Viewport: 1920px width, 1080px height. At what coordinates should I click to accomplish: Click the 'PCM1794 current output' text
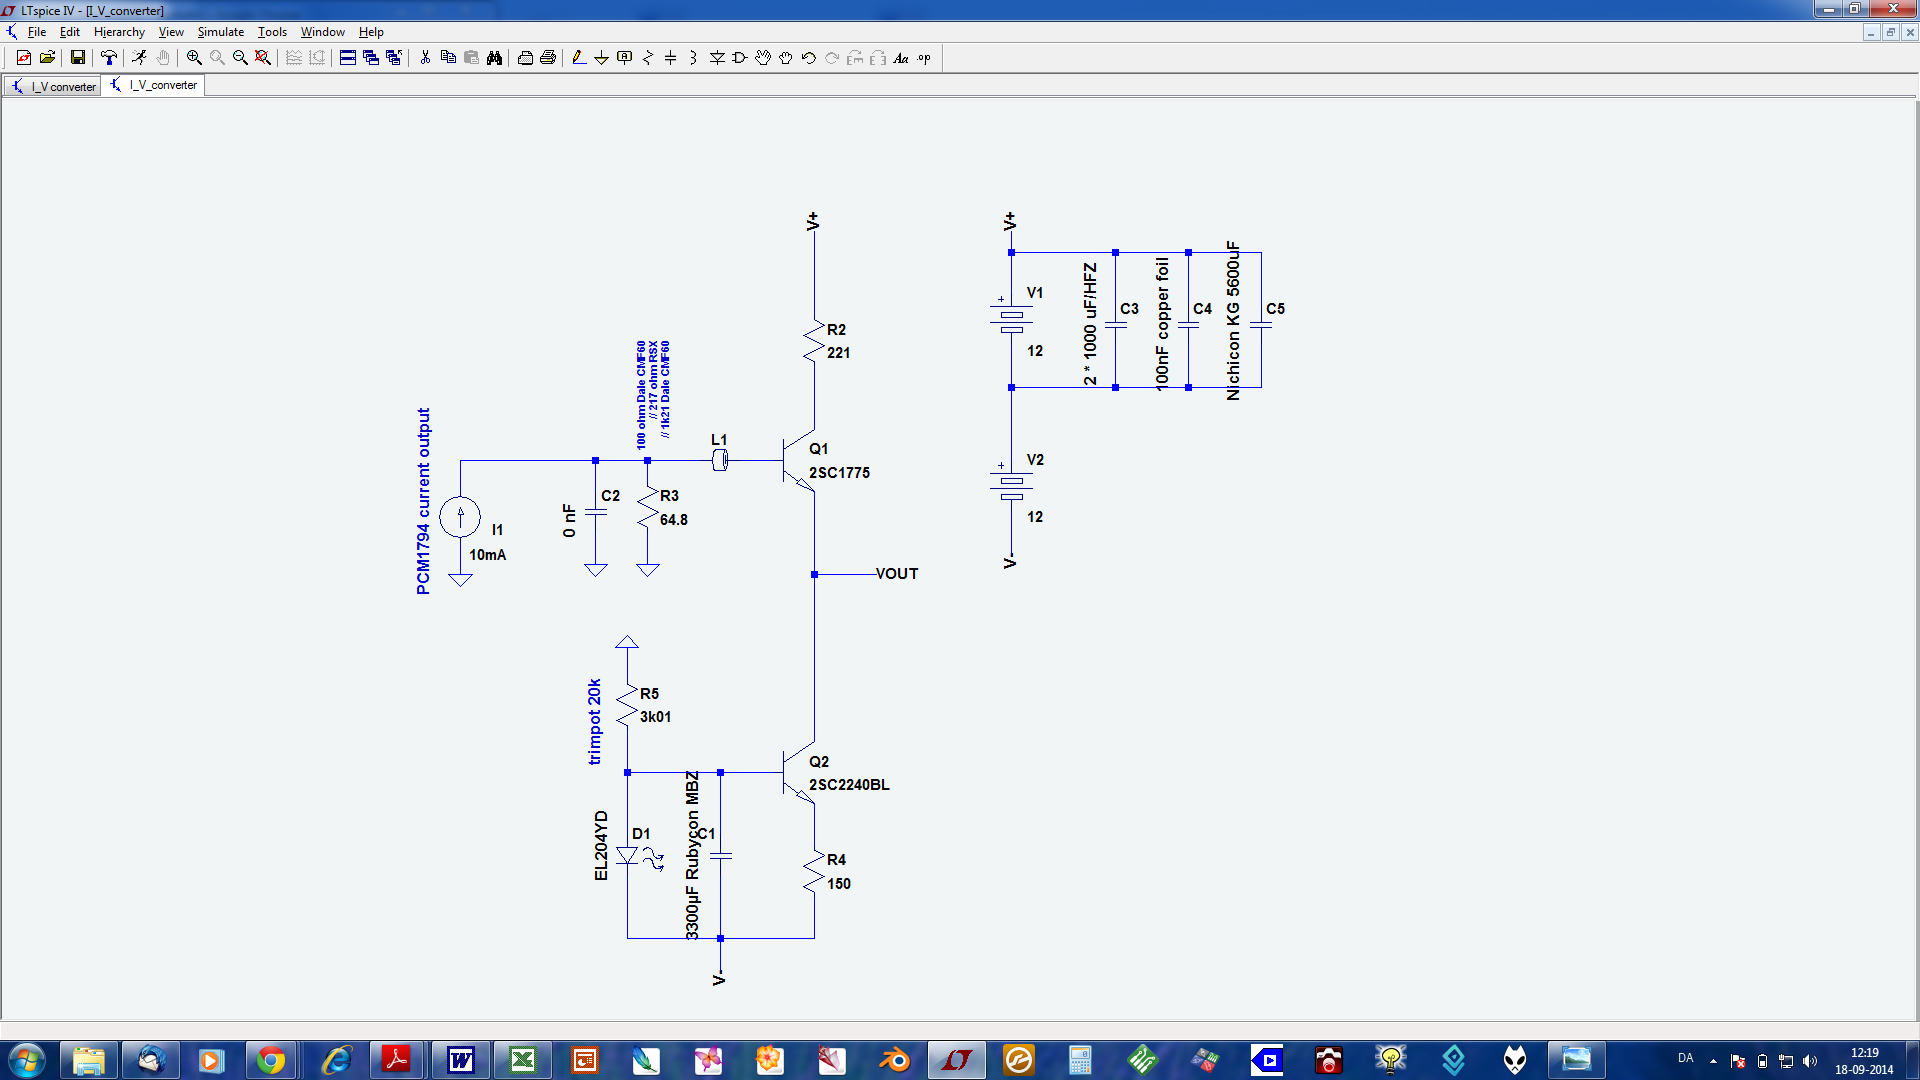click(423, 501)
